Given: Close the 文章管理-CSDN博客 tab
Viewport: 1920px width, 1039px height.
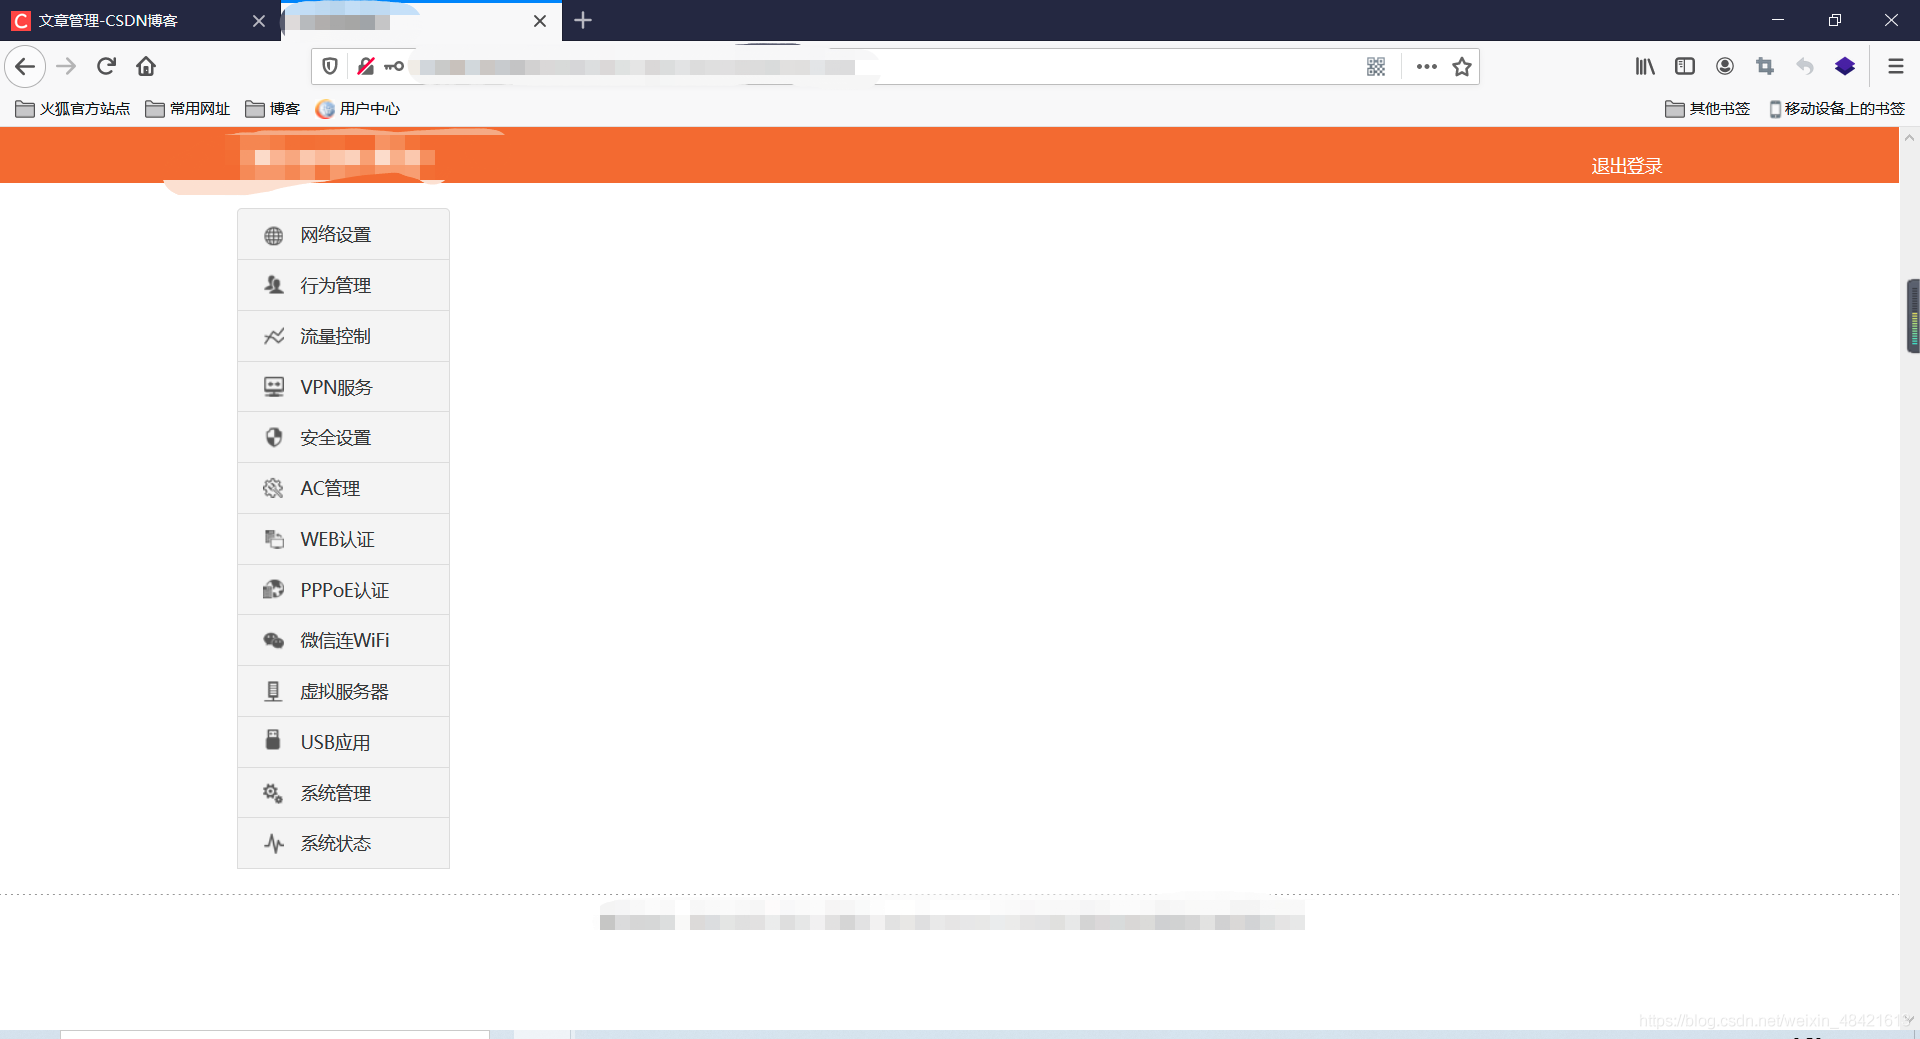Looking at the screenshot, I should click(x=259, y=21).
